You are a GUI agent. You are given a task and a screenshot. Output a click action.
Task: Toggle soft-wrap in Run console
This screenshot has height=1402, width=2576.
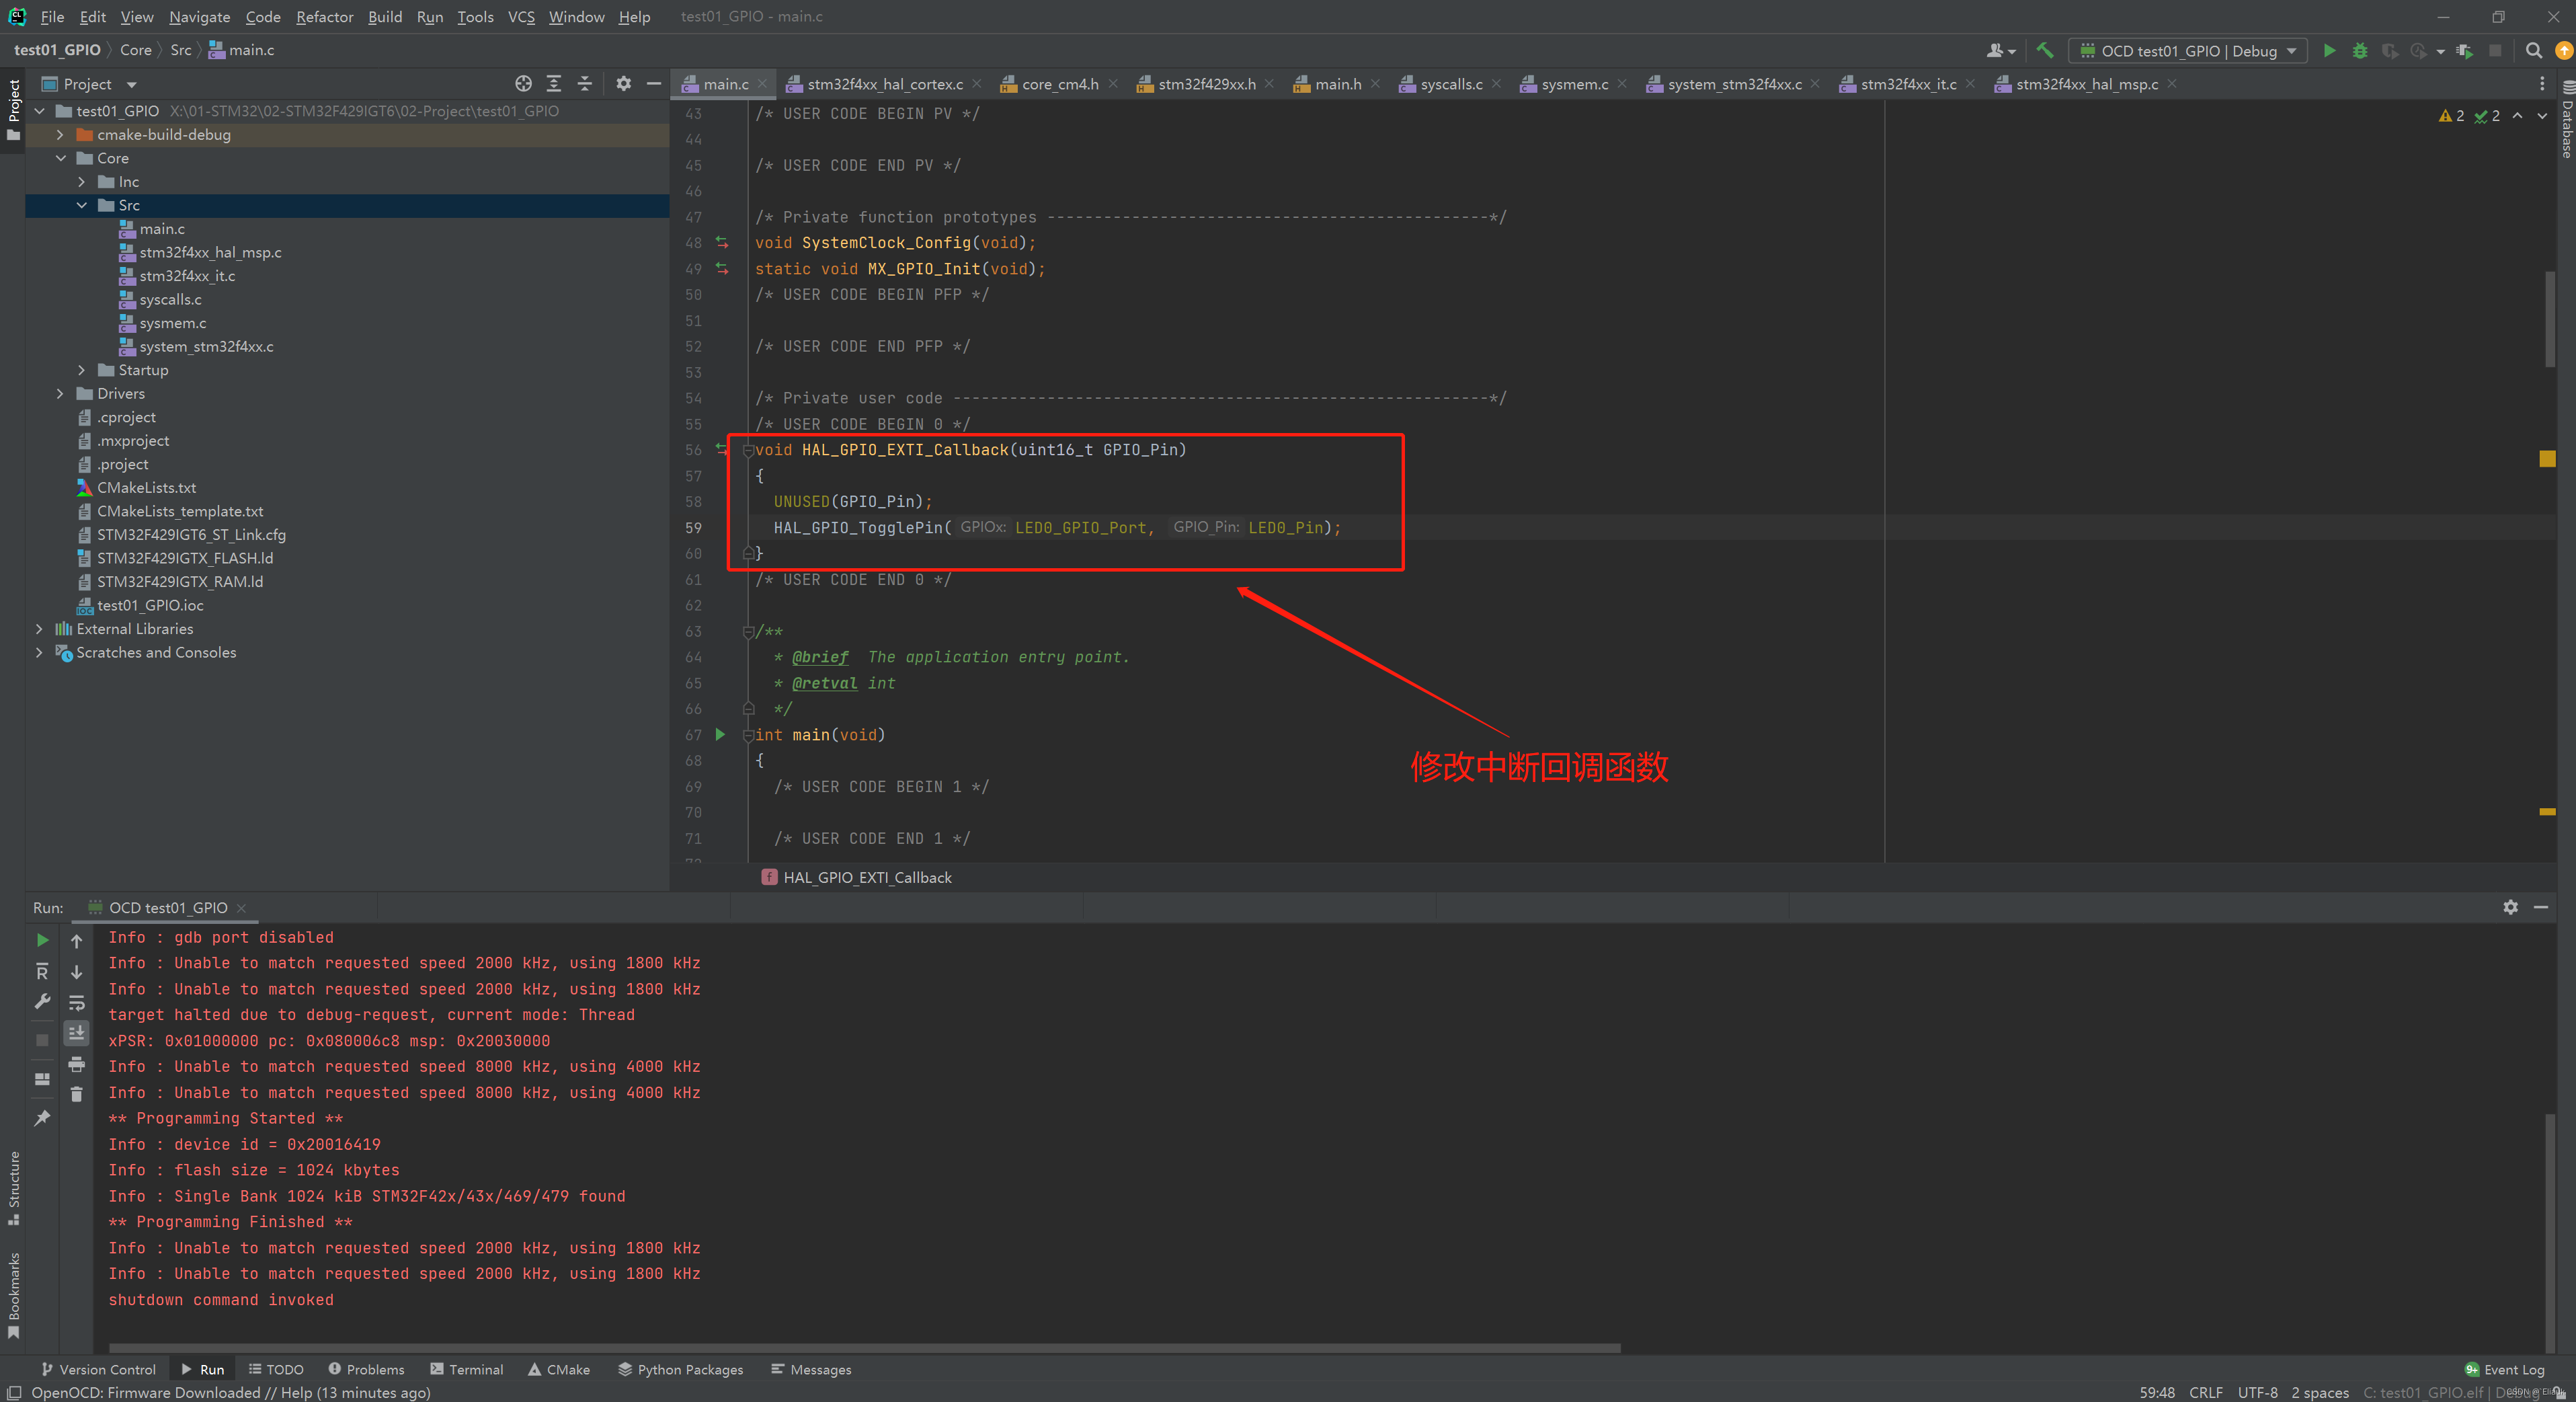[76, 1002]
